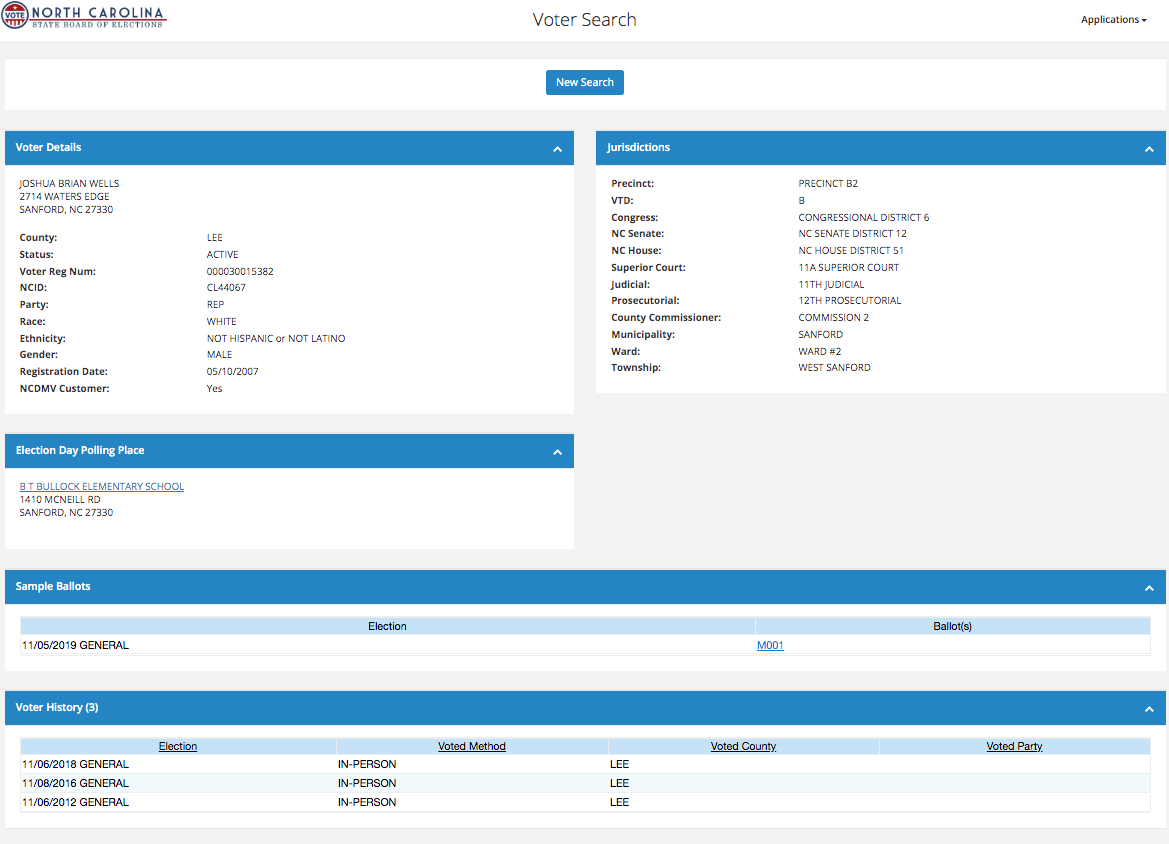Start a New Search

click(x=584, y=82)
